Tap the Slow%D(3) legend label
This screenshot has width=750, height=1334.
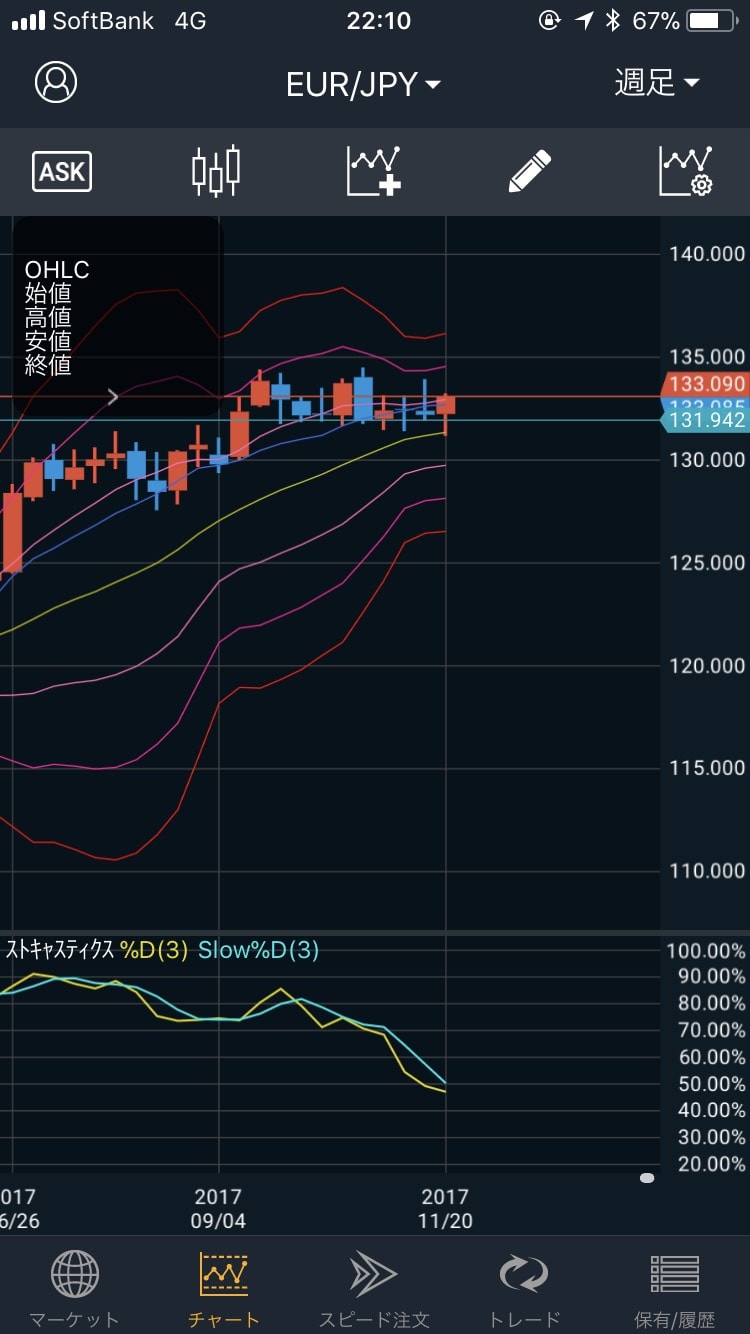[x=258, y=950]
